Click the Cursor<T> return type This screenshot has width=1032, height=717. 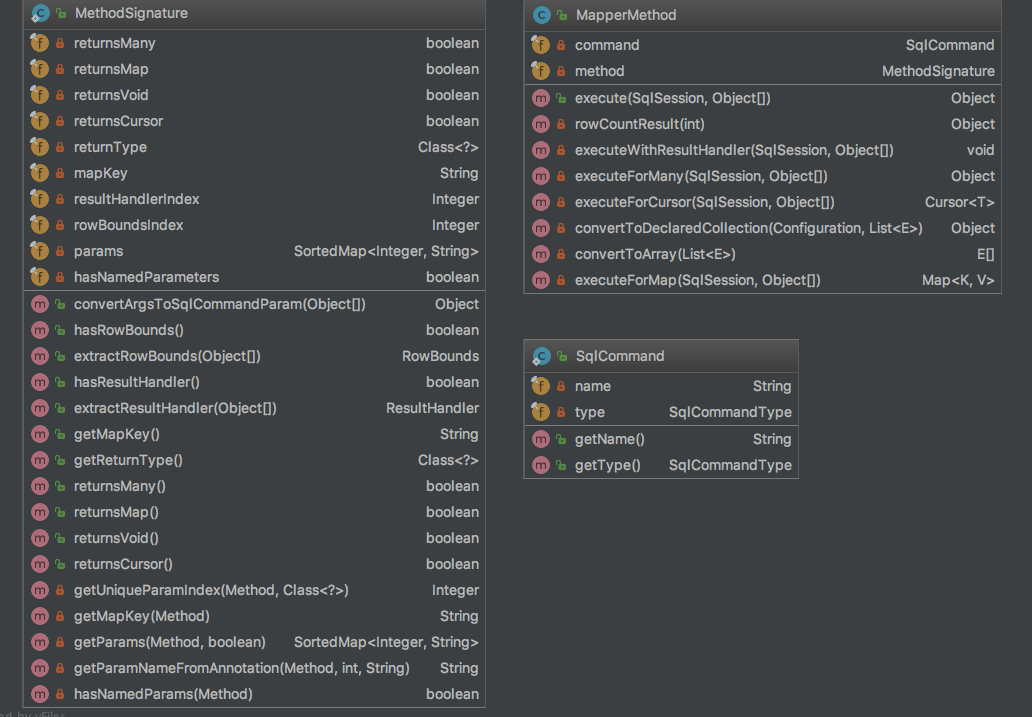[x=960, y=203]
